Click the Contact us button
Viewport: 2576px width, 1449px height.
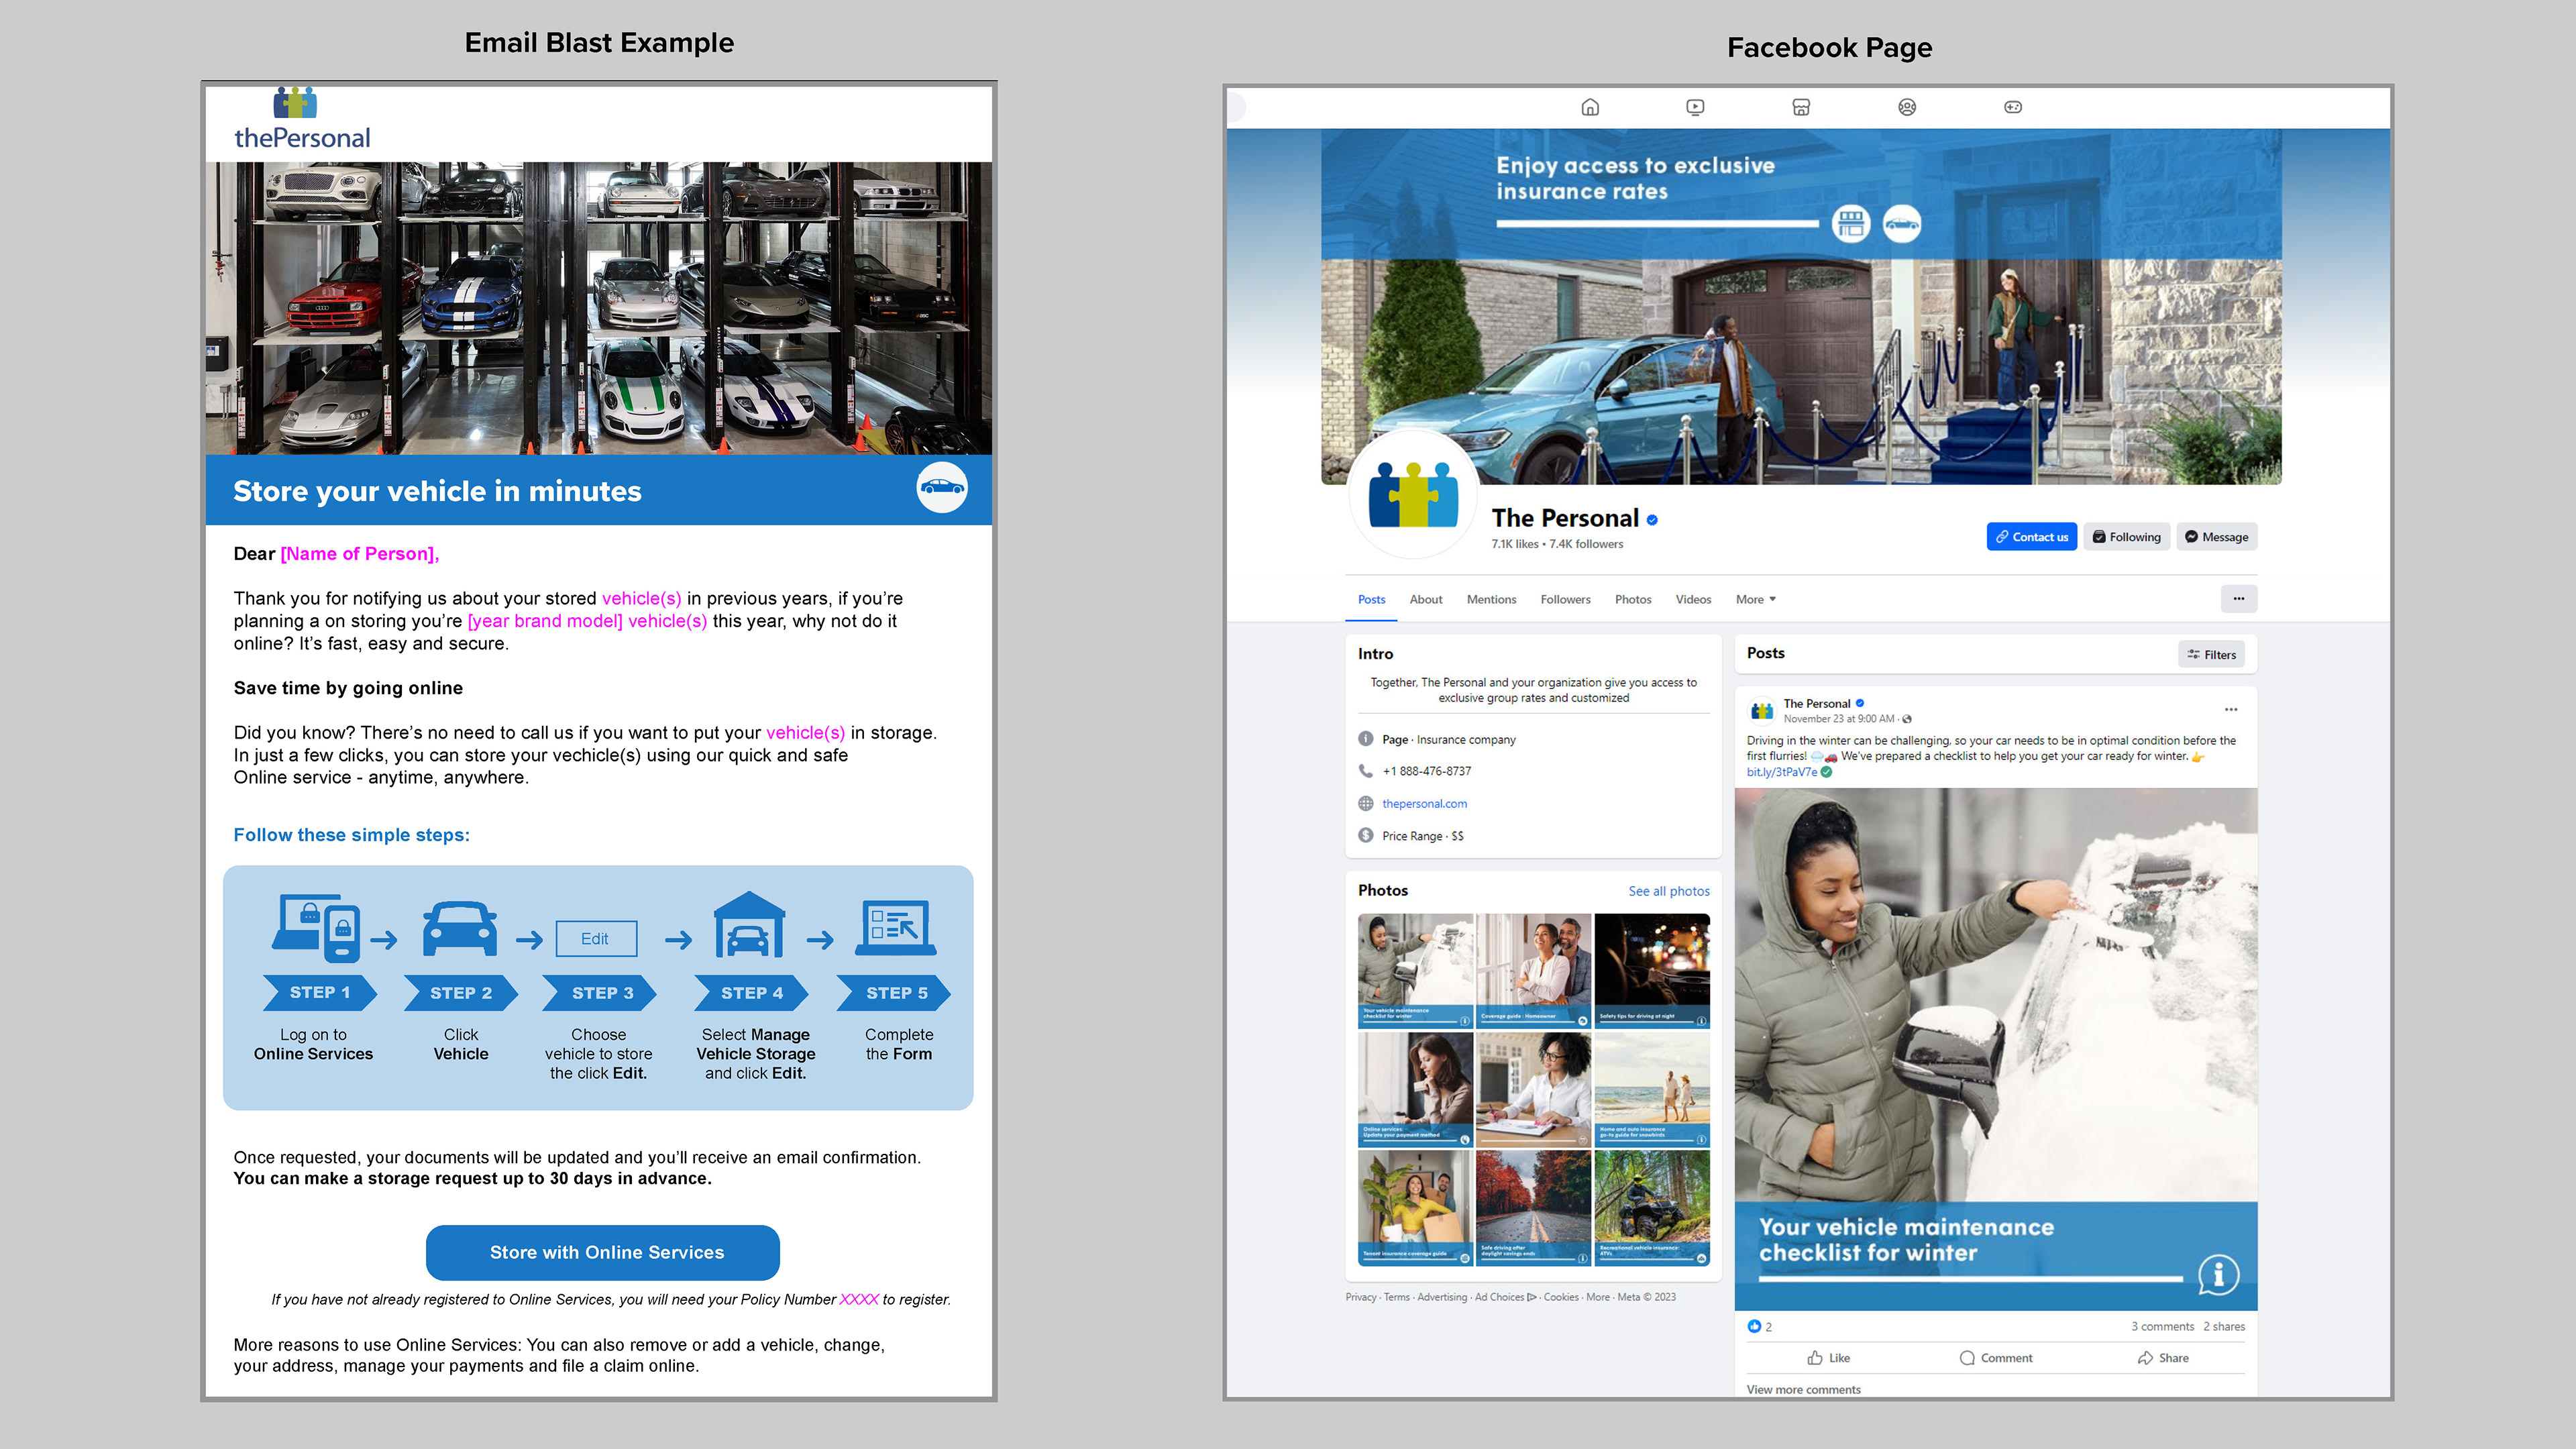[2031, 537]
